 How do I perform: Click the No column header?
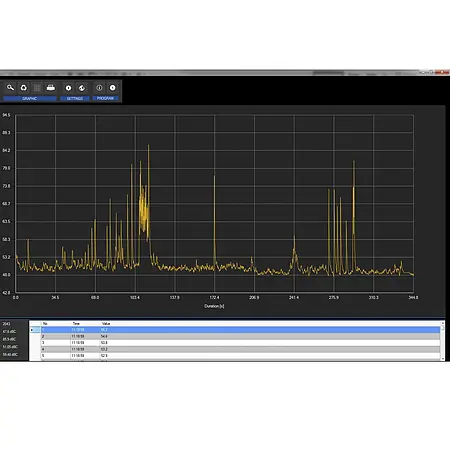coord(45,324)
